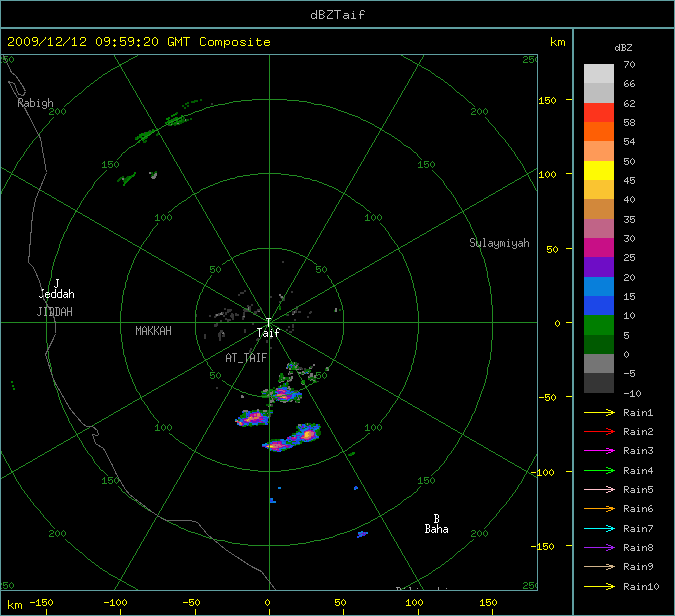Click the Sulaymiyah map label
This screenshot has width=675, height=616.
pyautogui.click(x=499, y=243)
